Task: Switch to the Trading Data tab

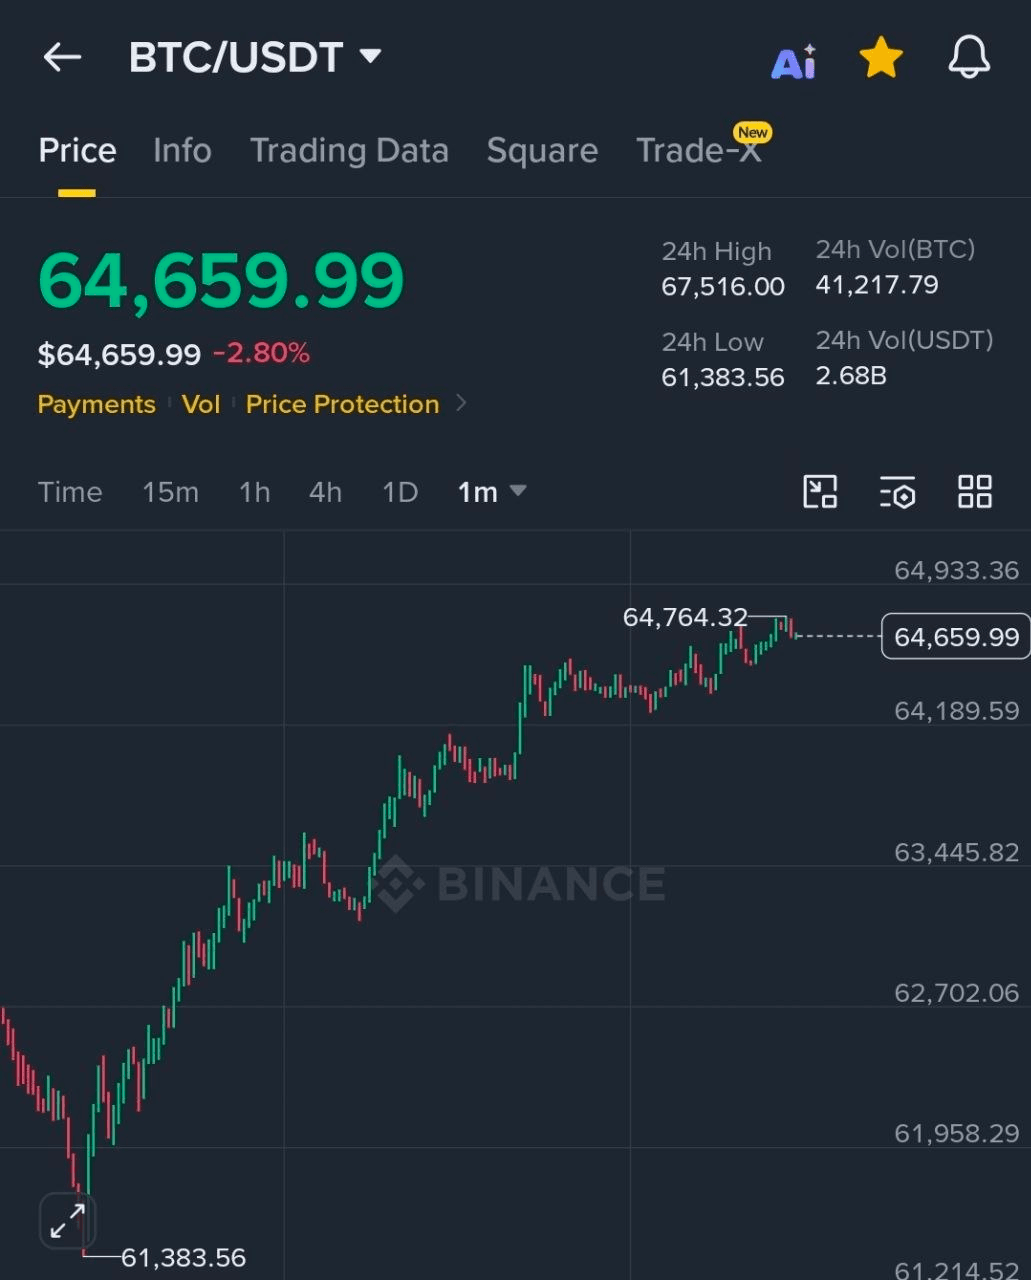Action: coord(349,151)
